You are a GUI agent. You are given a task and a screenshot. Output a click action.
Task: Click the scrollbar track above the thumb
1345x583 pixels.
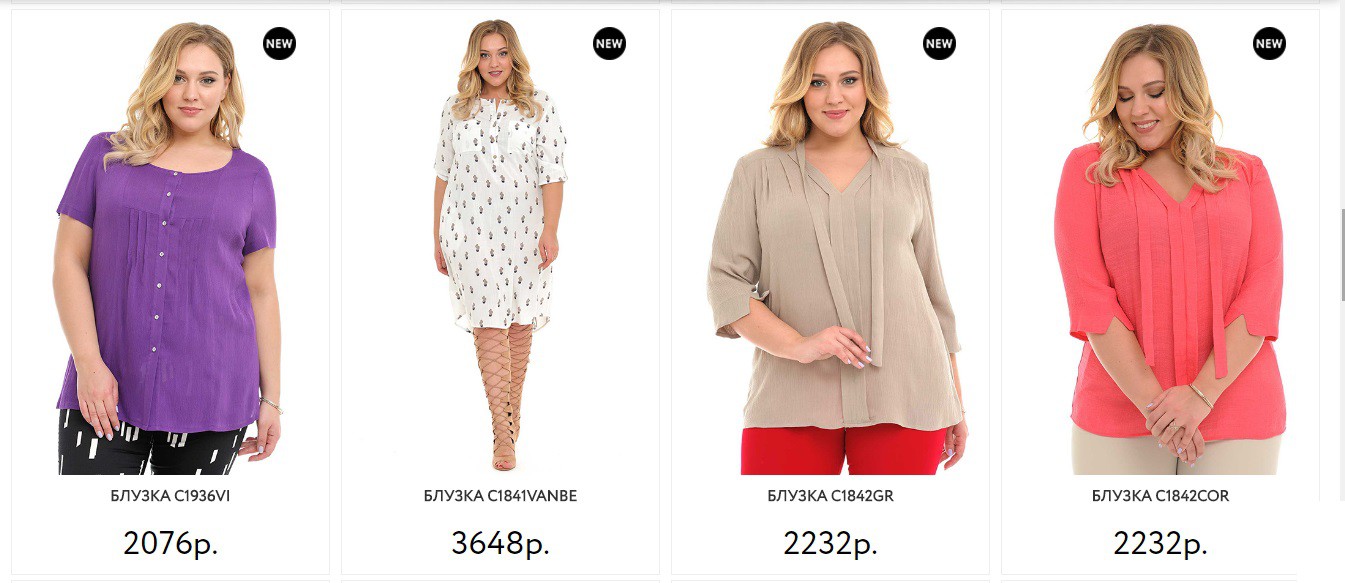pos(1341,105)
